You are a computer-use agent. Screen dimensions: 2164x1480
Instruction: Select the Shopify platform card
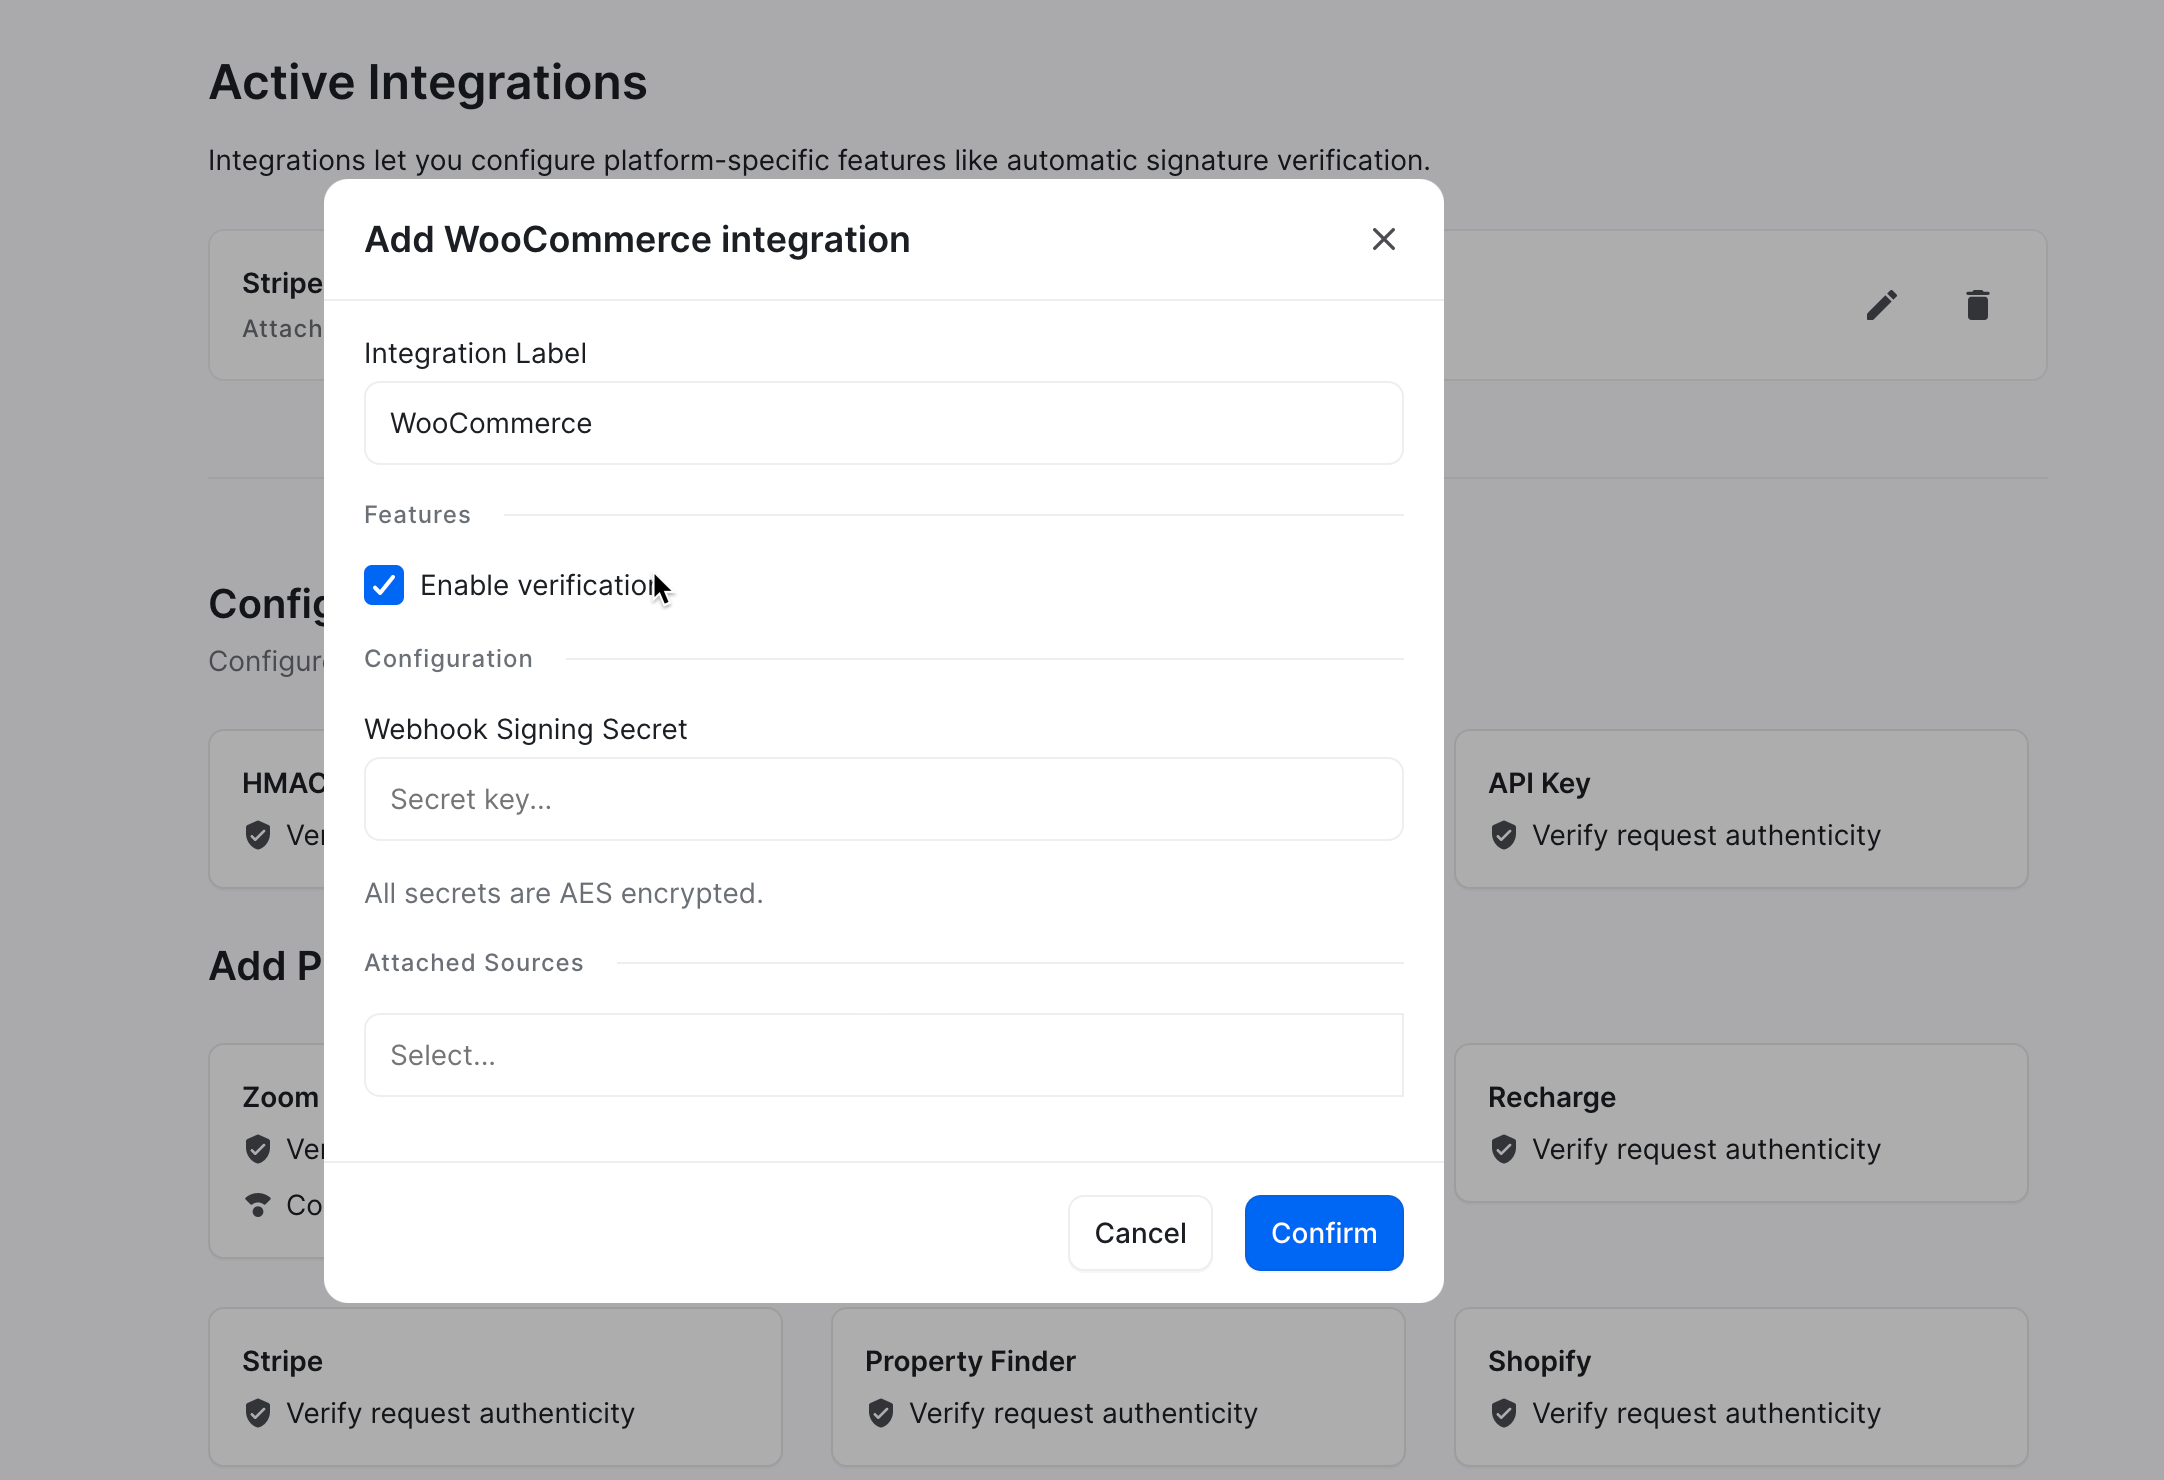[x=1740, y=1386]
